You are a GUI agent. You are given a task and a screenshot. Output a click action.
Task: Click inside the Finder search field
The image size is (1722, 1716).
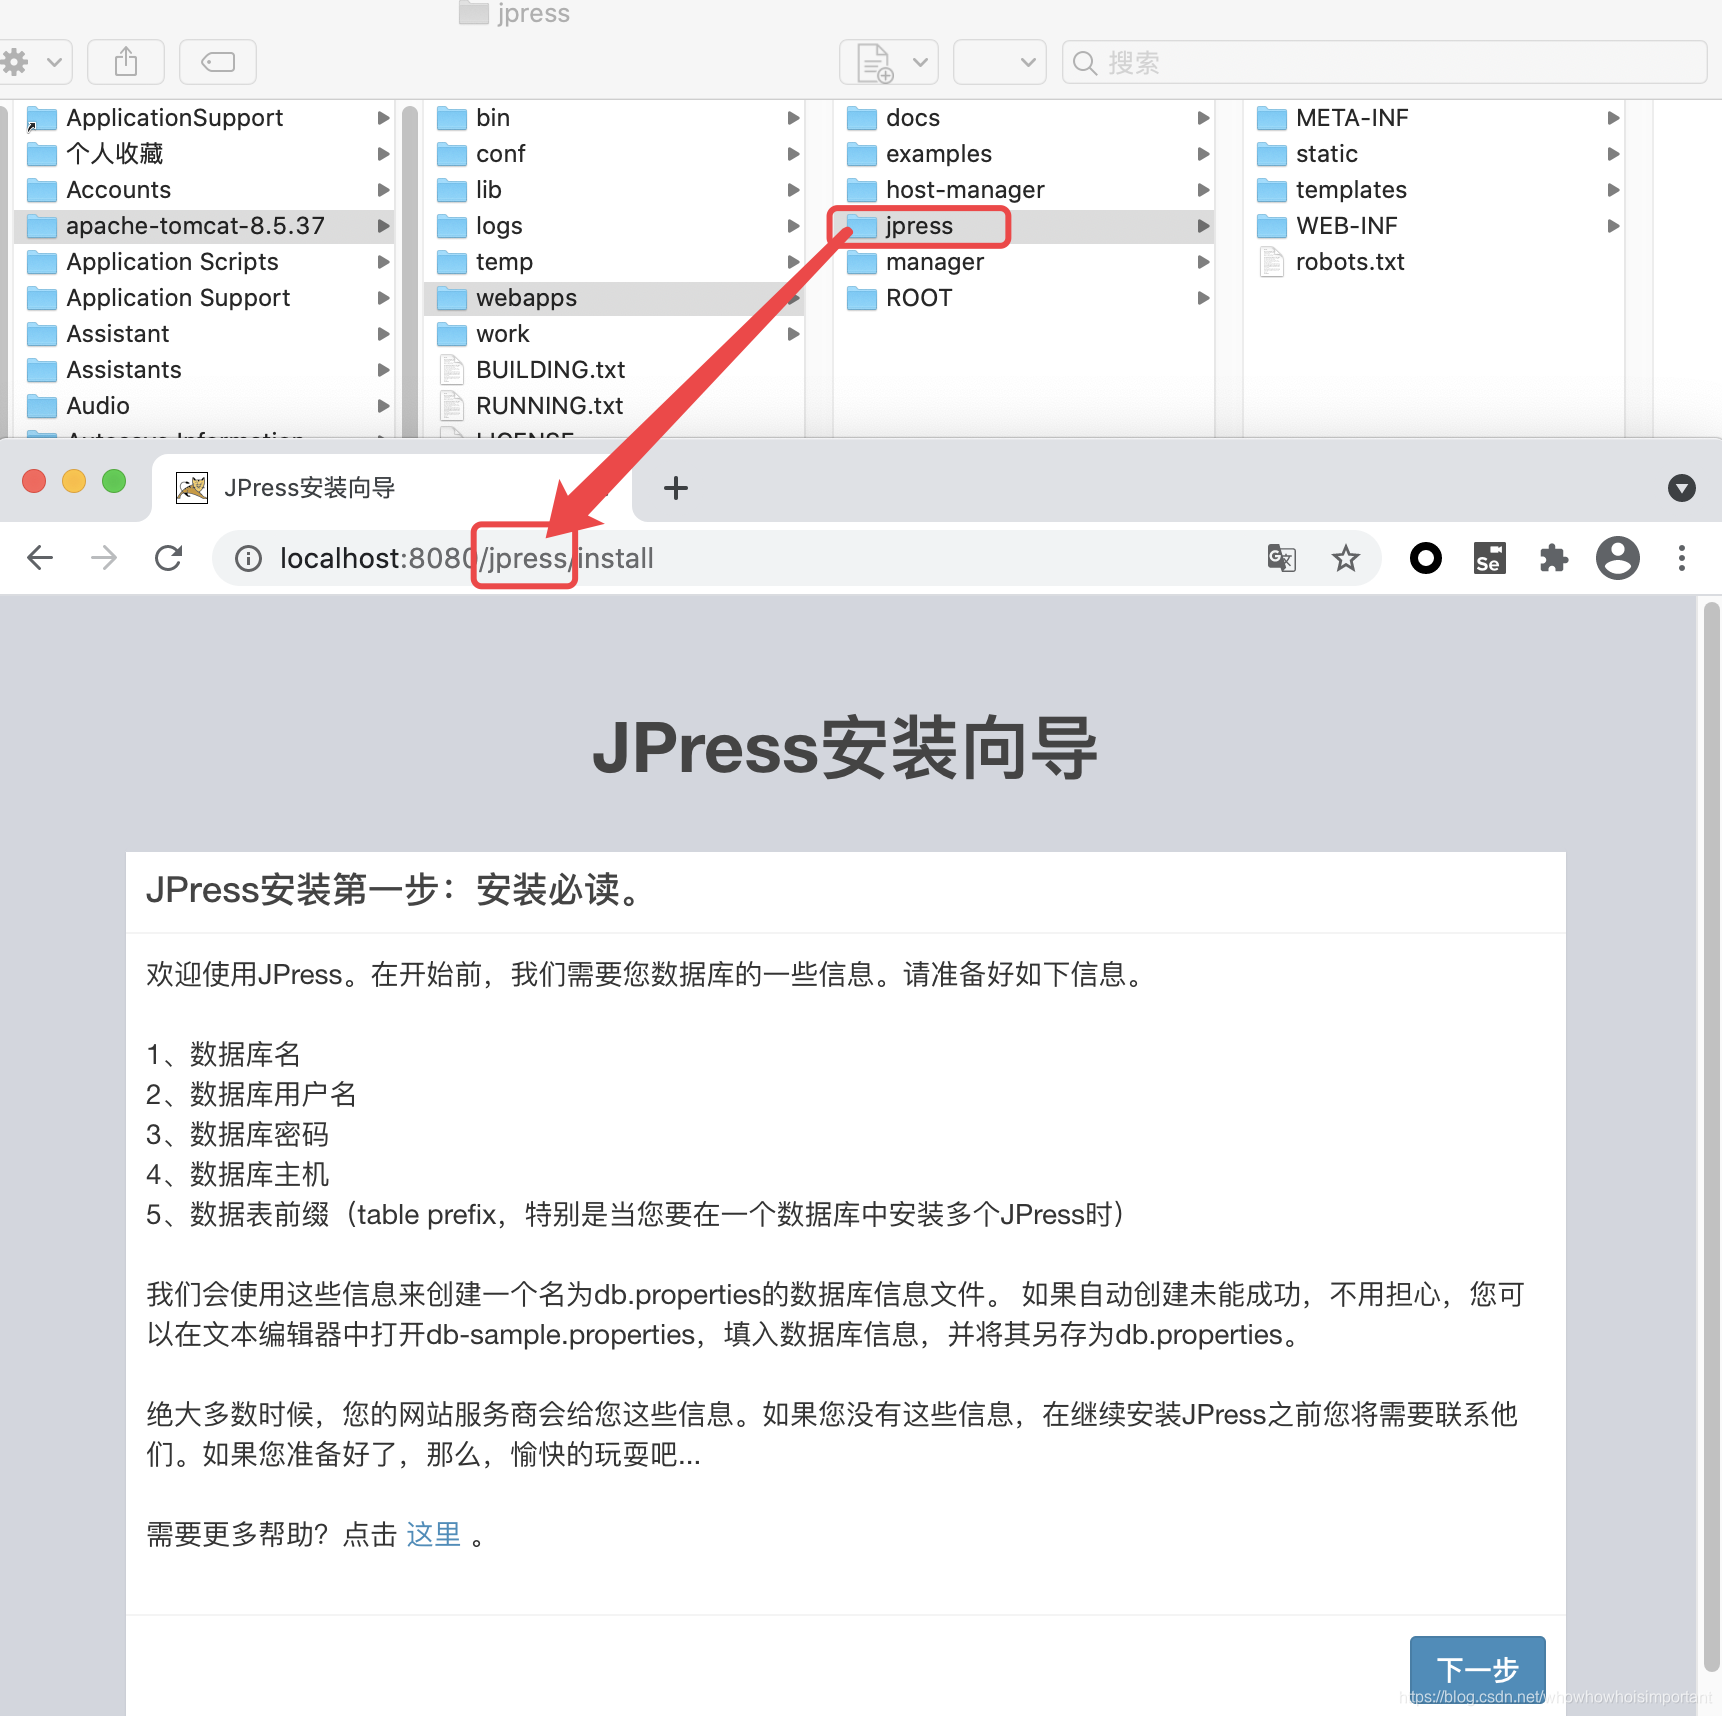coord(1385,61)
